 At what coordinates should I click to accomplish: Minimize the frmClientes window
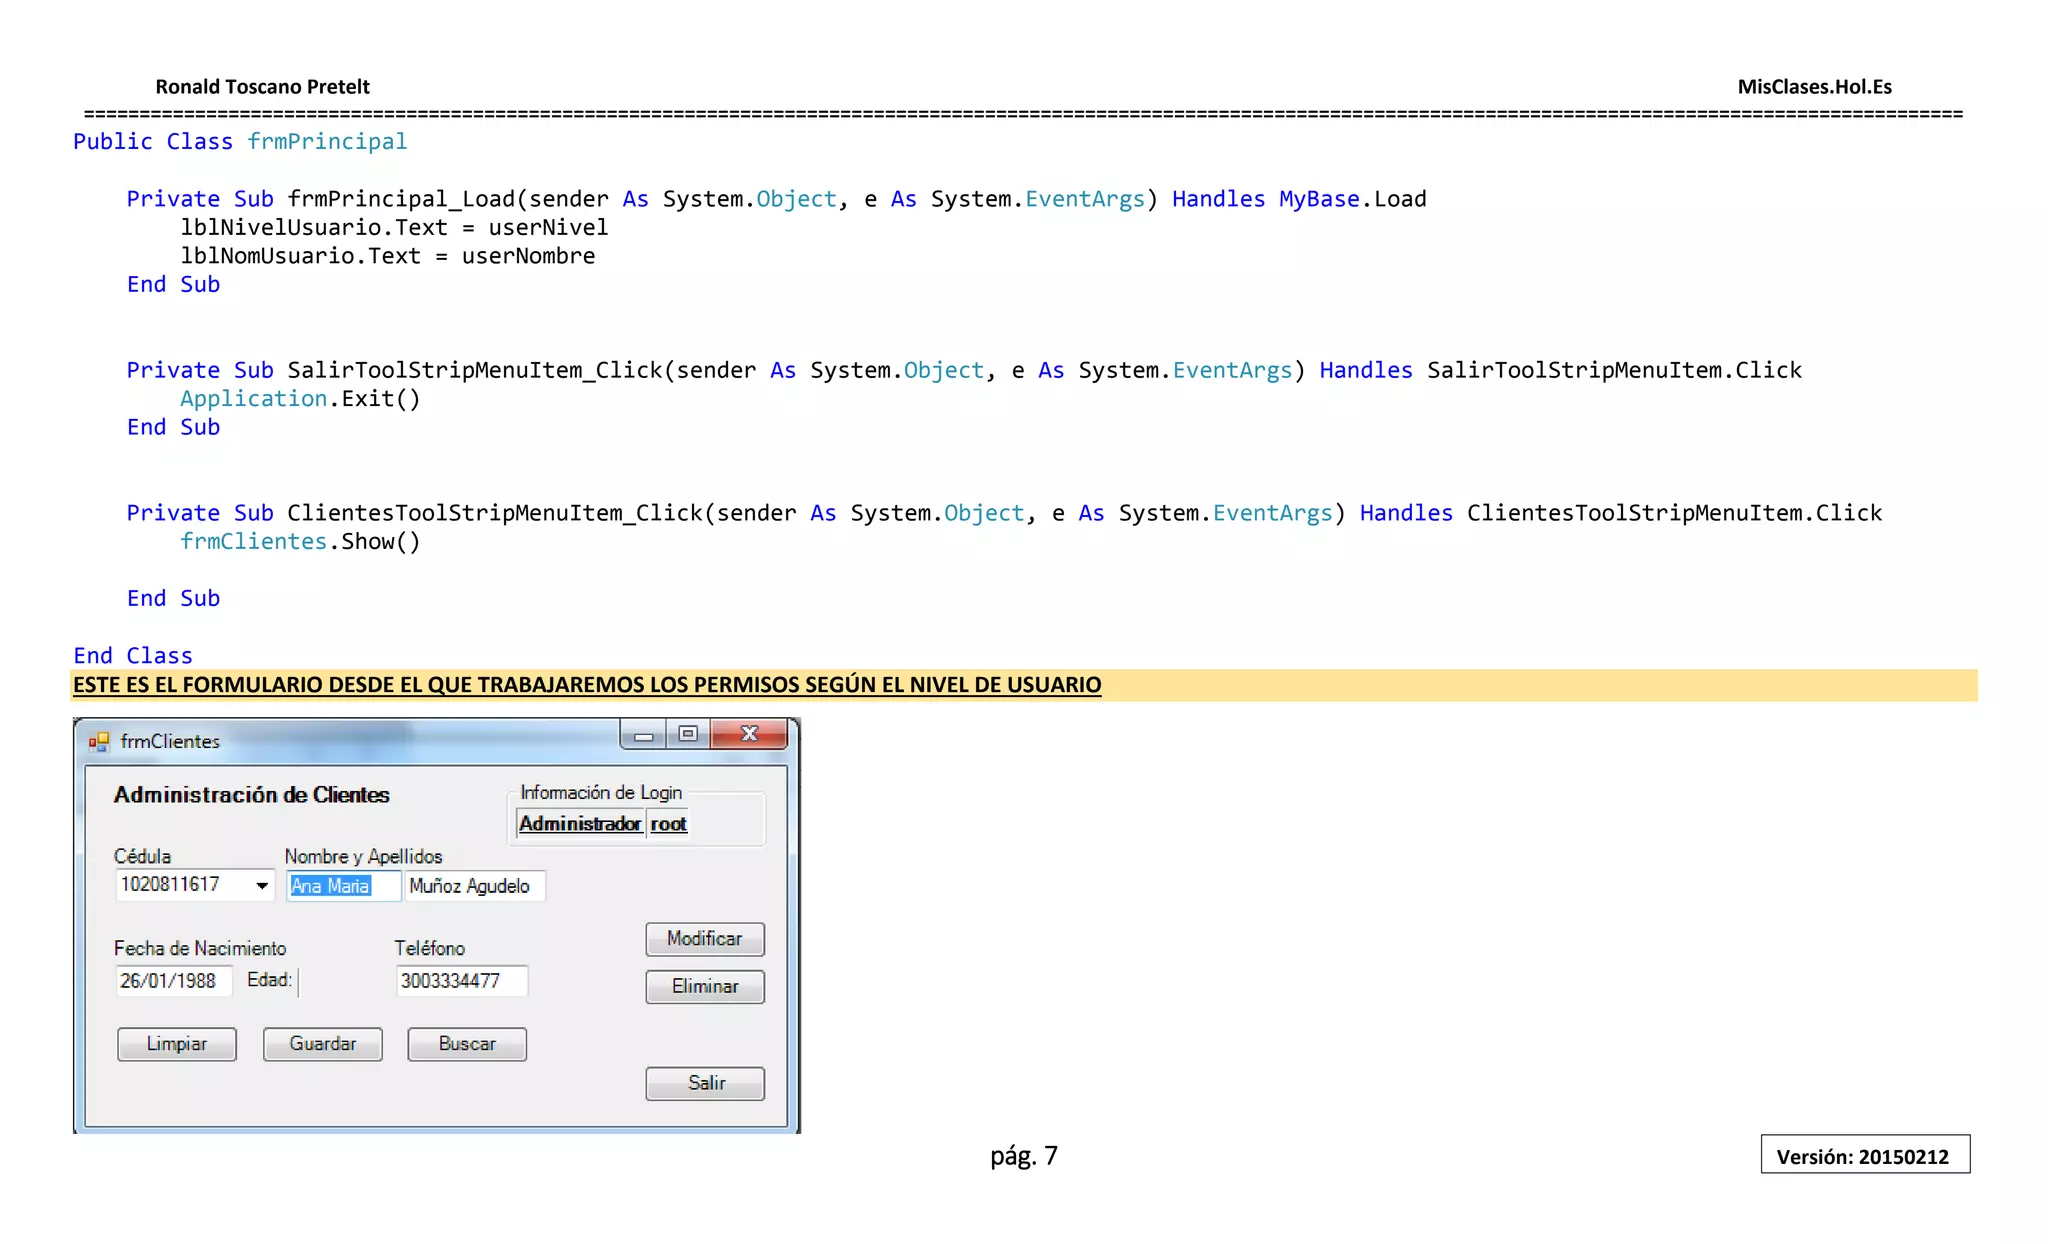pos(643,735)
